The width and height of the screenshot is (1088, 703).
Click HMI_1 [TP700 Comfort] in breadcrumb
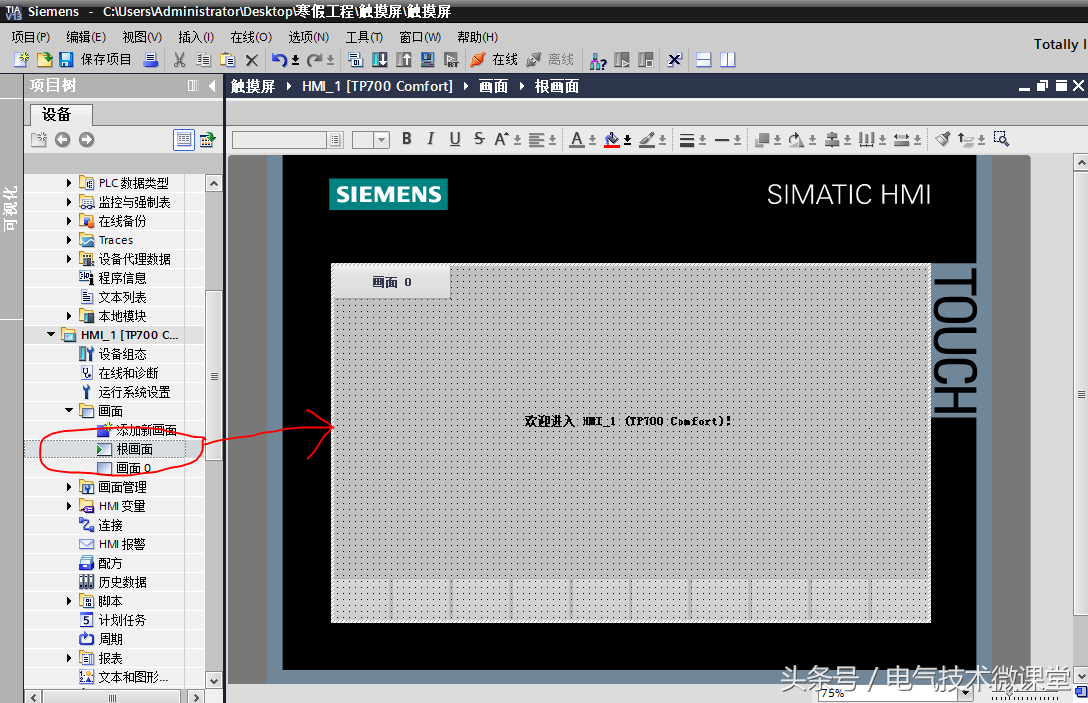(377, 86)
